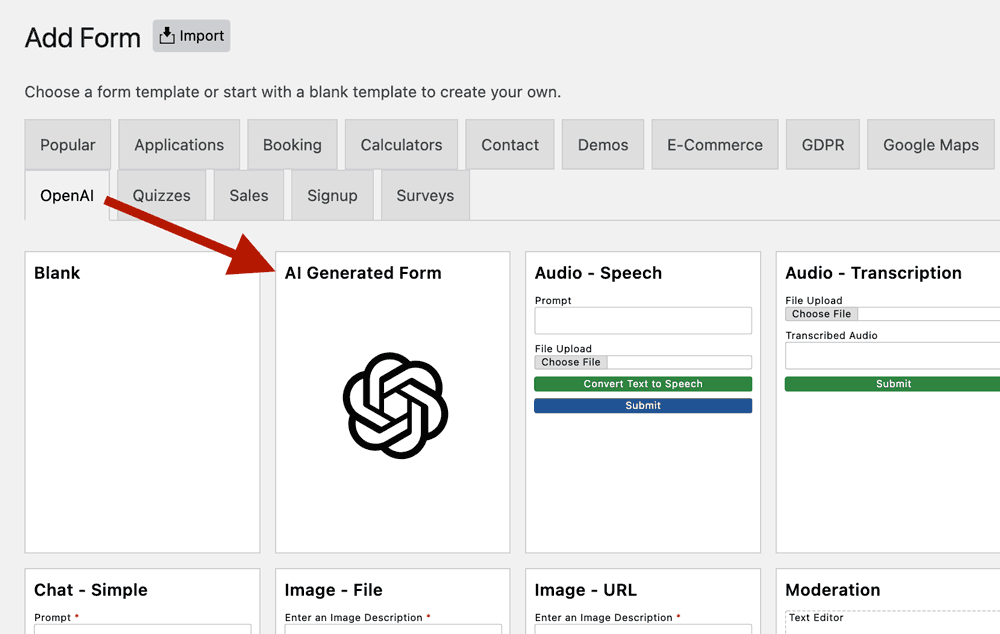Click Audio - Transcription template title
The height and width of the screenshot is (634, 1000).
873,273
